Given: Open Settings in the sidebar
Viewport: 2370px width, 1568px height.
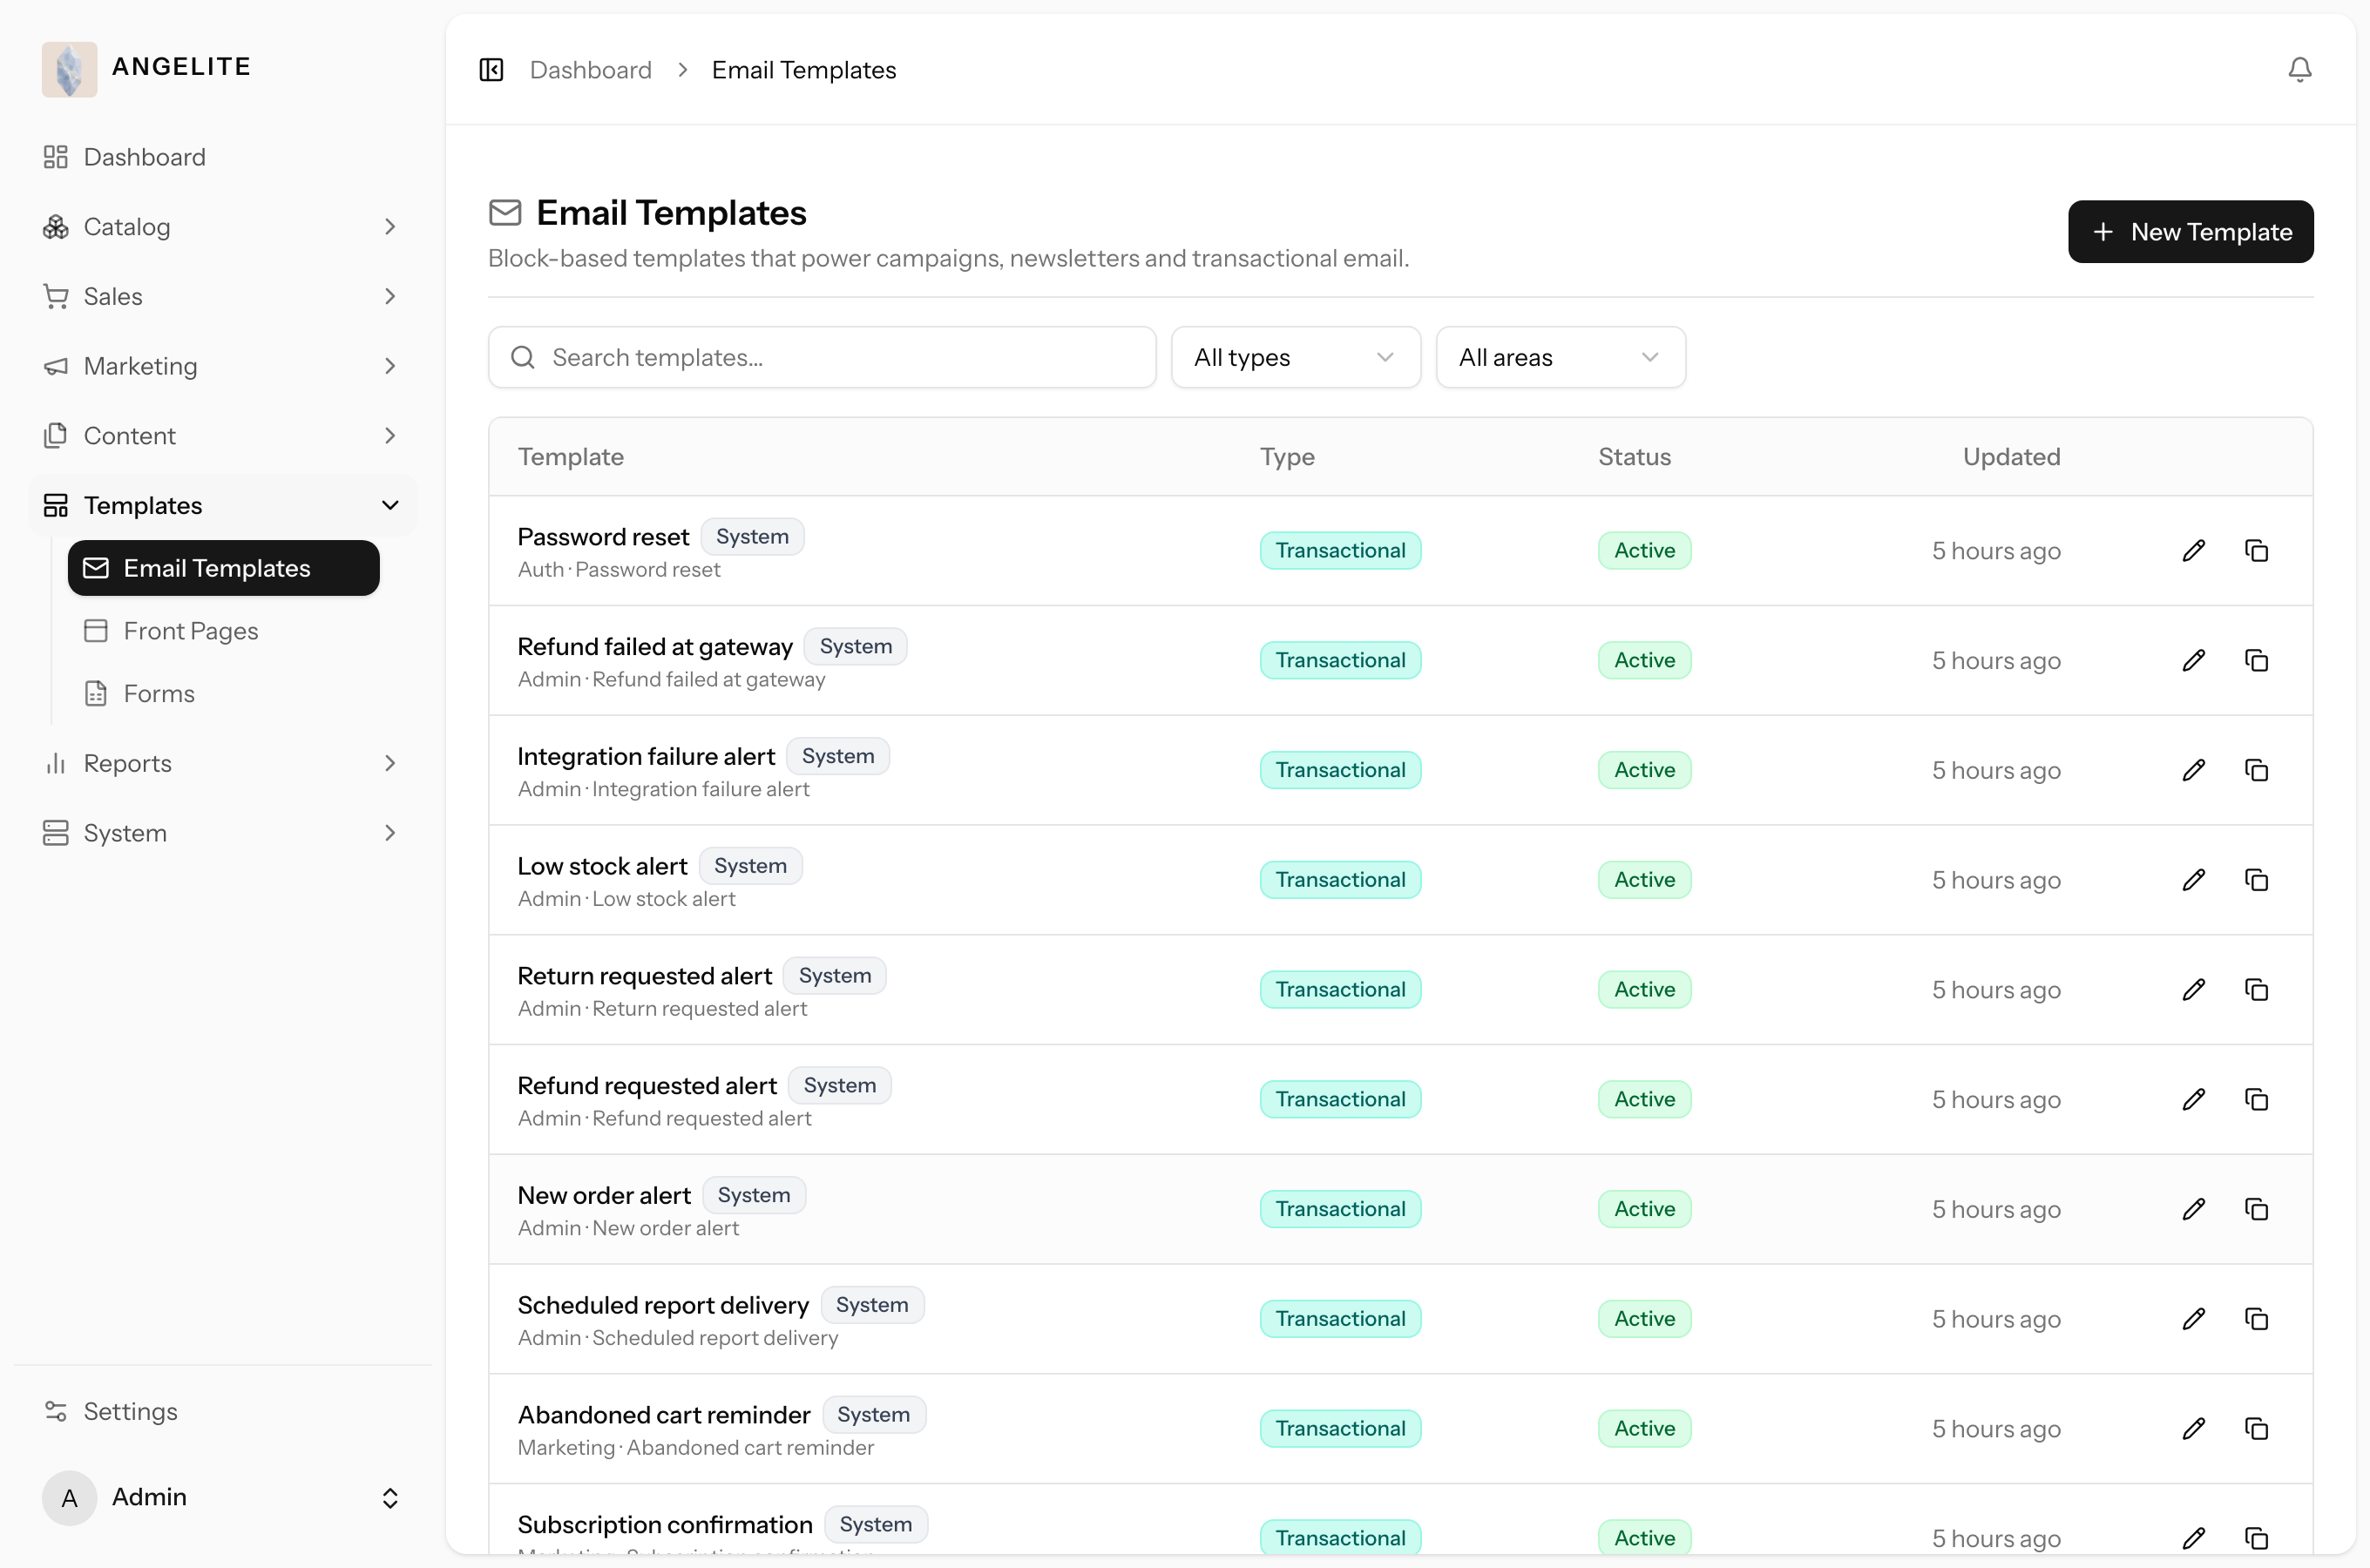Looking at the screenshot, I should [222, 1412].
